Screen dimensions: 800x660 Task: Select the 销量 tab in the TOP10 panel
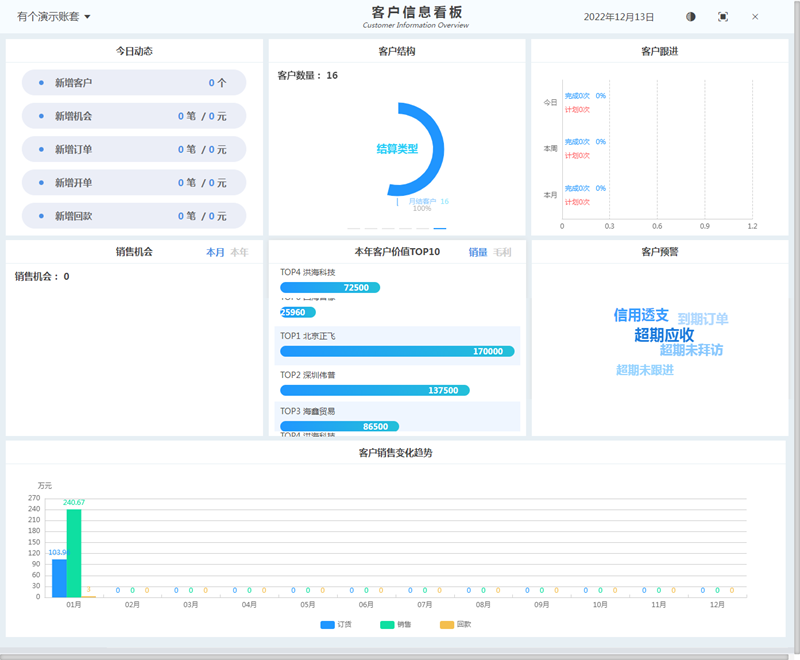pos(478,252)
